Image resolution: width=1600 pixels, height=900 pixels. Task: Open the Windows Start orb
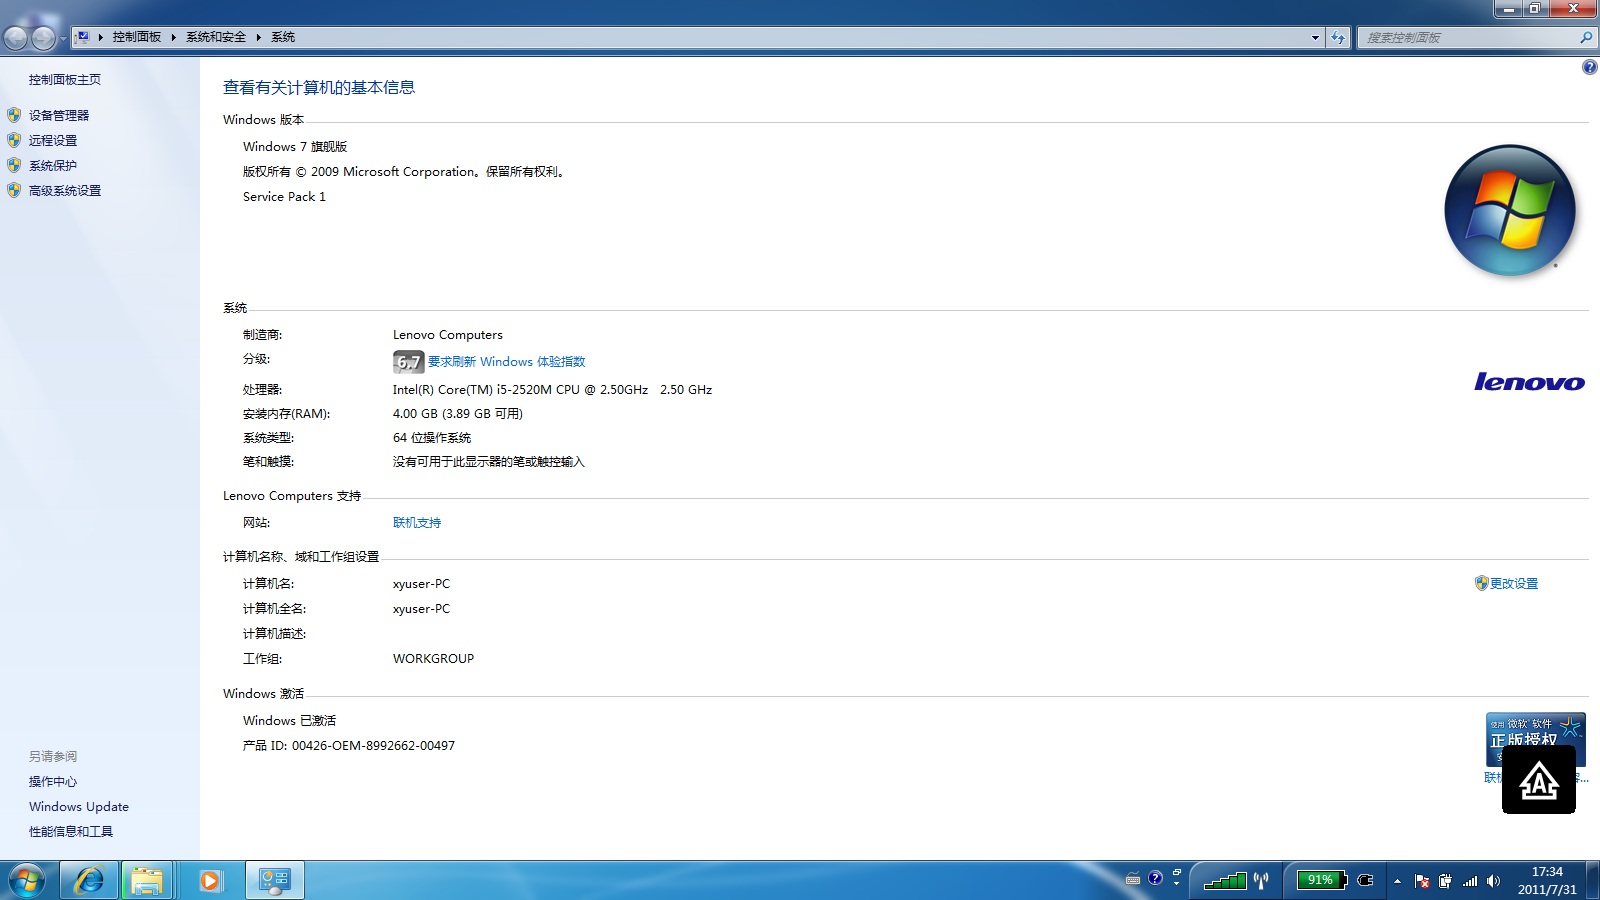[27, 881]
